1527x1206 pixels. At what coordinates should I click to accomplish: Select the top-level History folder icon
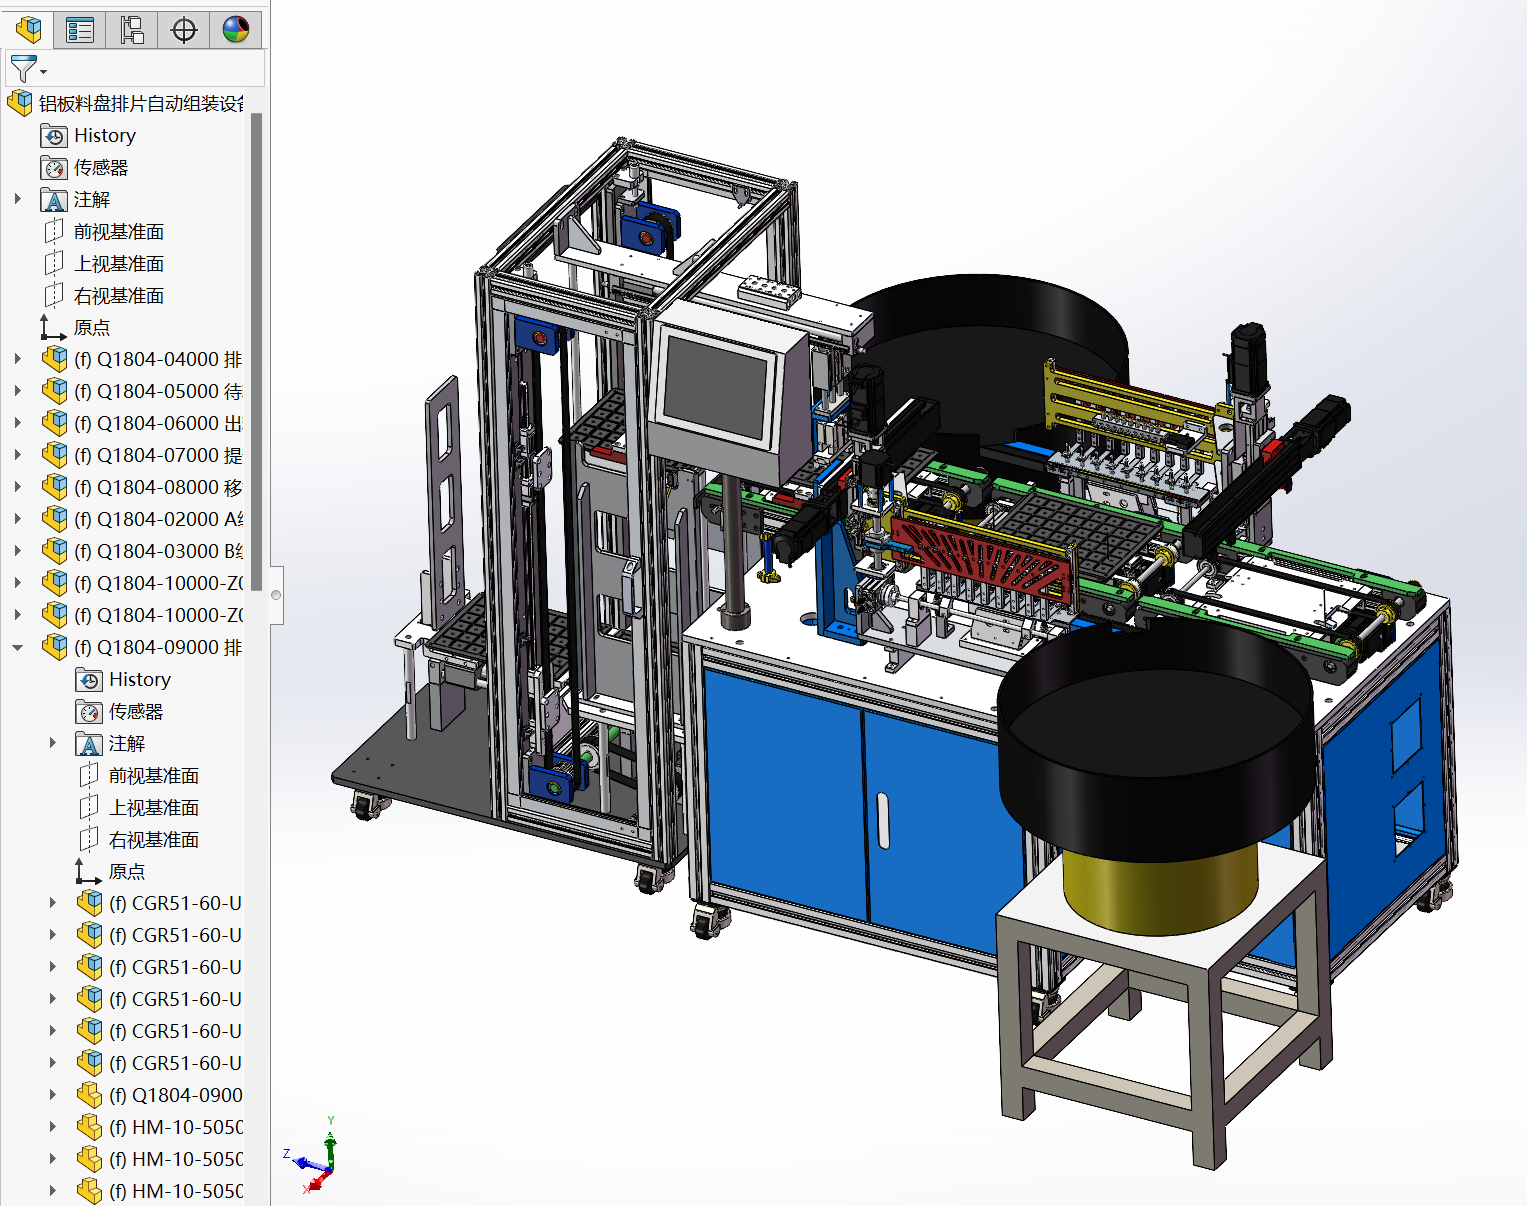pos(54,136)
